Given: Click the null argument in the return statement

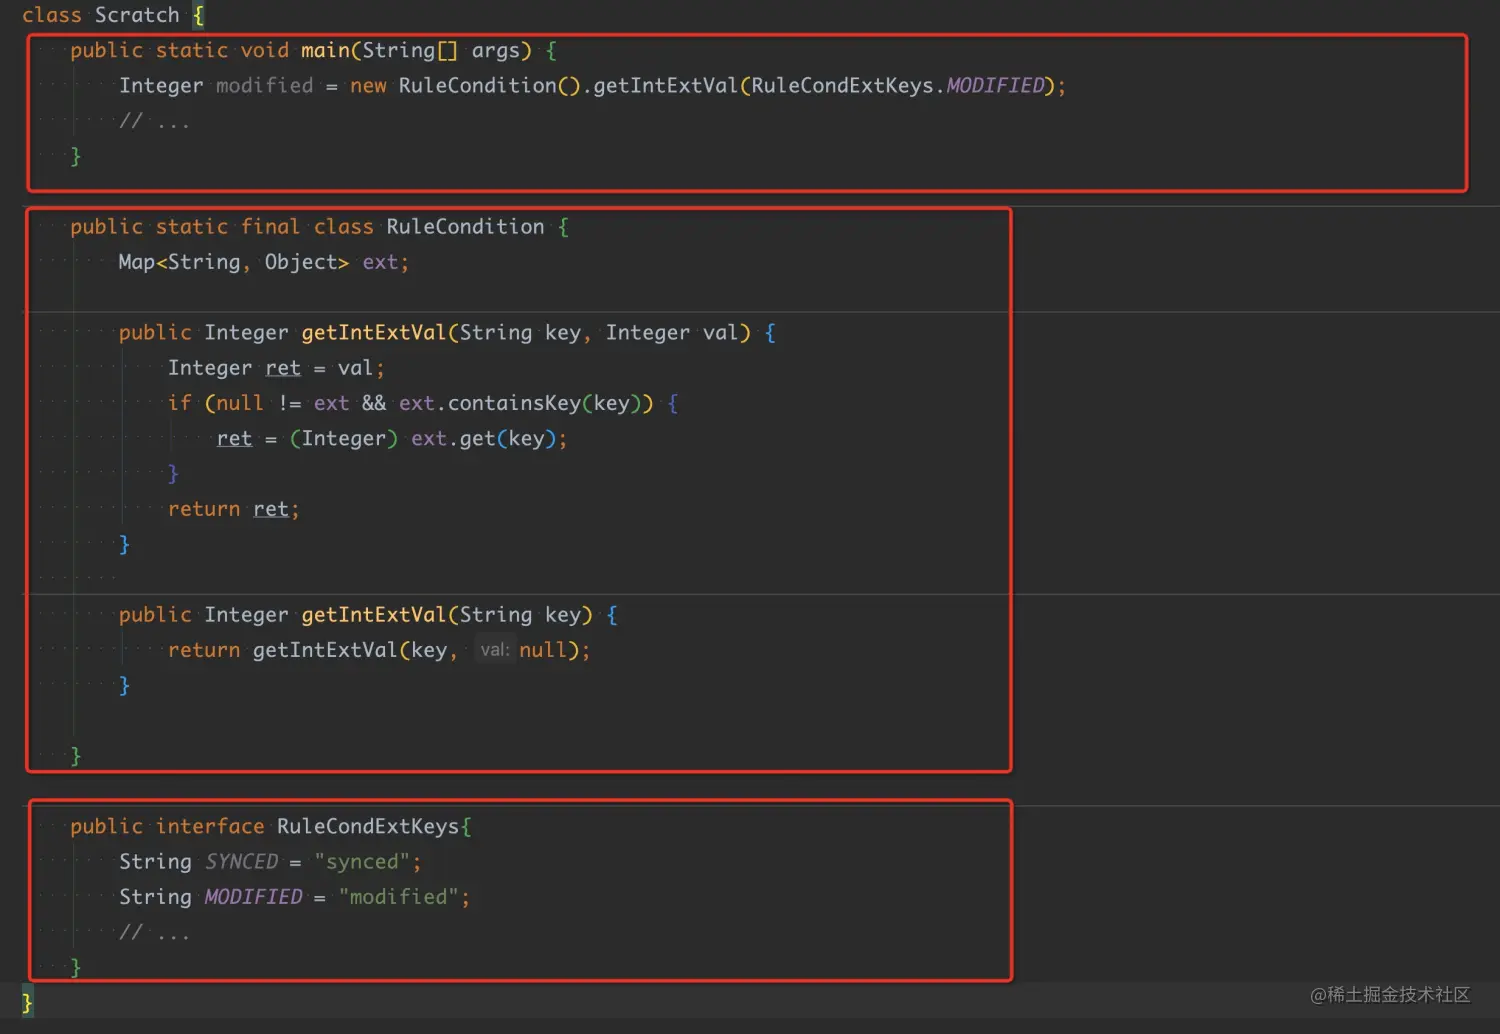Looking at the screenshot, I should (x=543, y=650).
